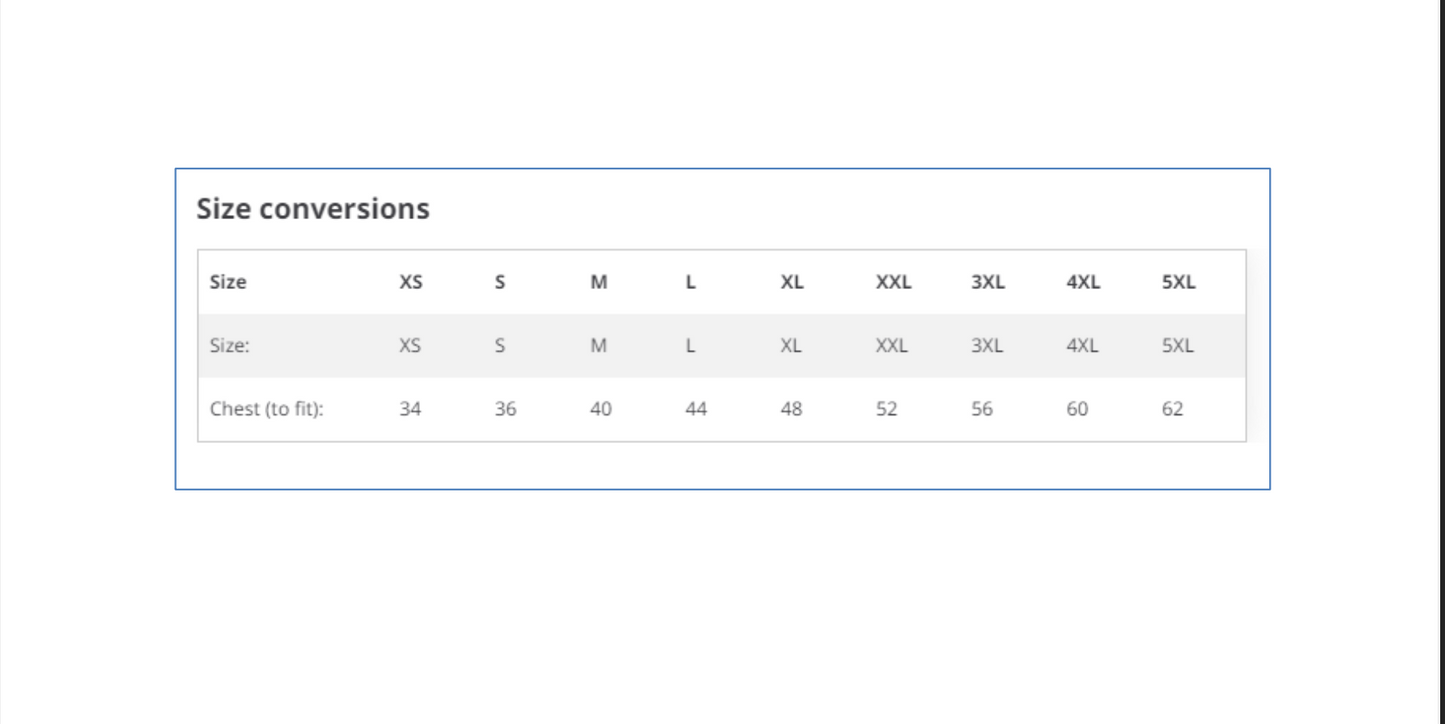This screenshot has height=724, width=1445.
Task: Select the bold L column header
Action: (690, 282)
